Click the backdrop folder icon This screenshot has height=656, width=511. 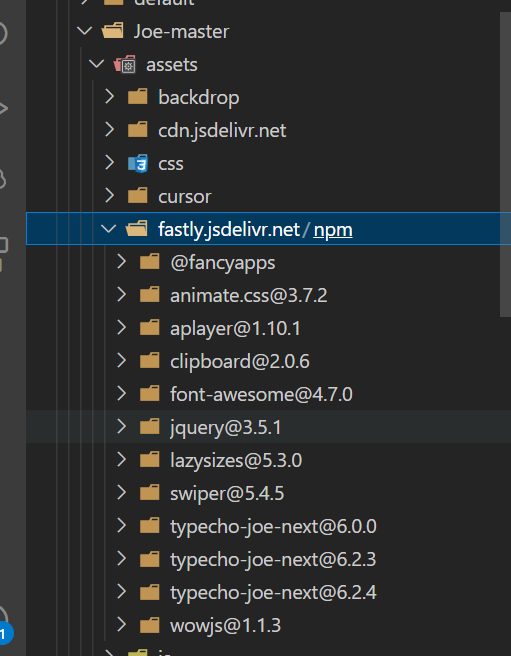(137, 97)
